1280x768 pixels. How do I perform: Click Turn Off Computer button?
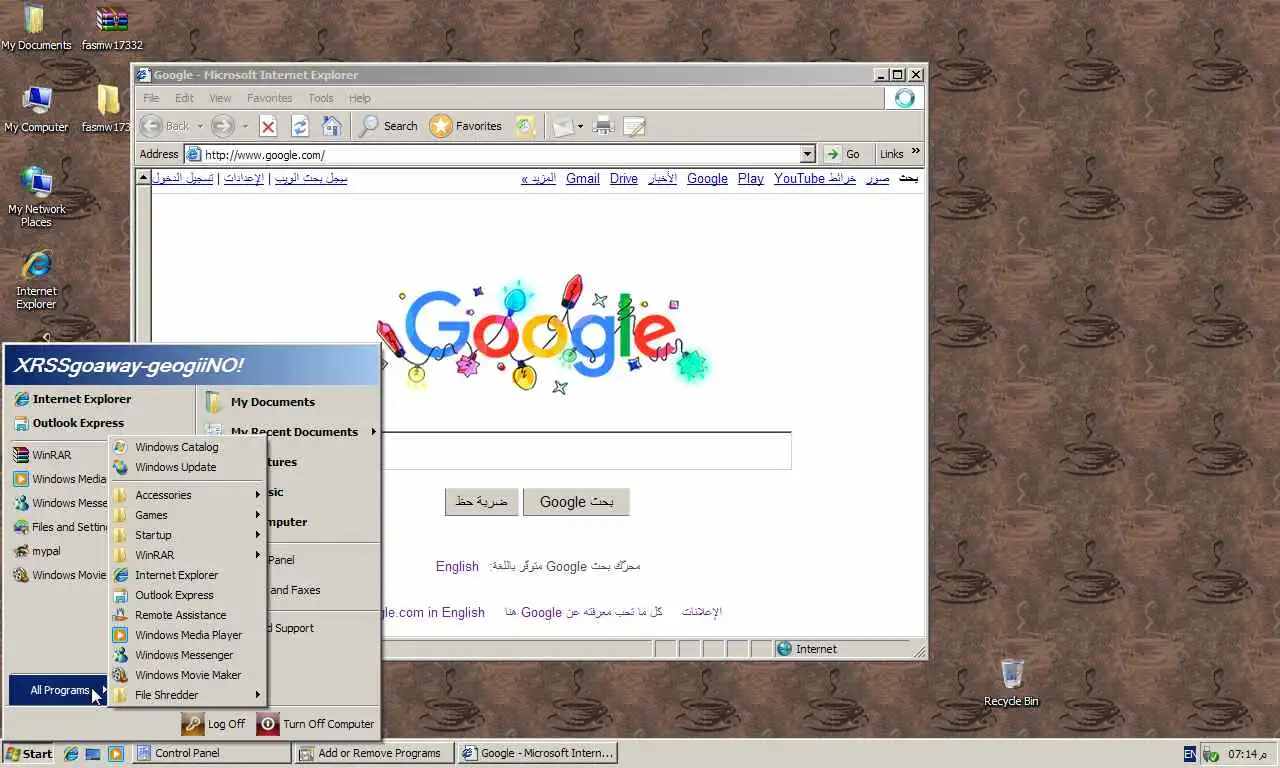coord(315,724)
